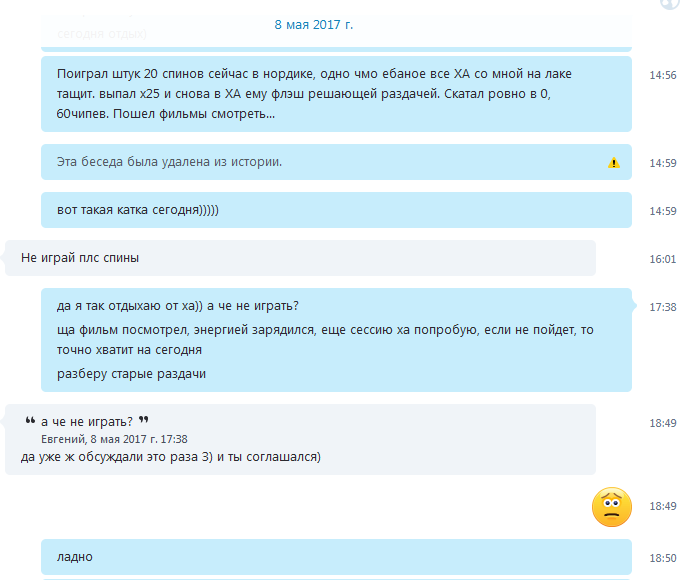Open quoted text а че не играть?
Image resolution: width=688 pixels, height=580 pixels.
pyautogui.click(x=86, y=422)
